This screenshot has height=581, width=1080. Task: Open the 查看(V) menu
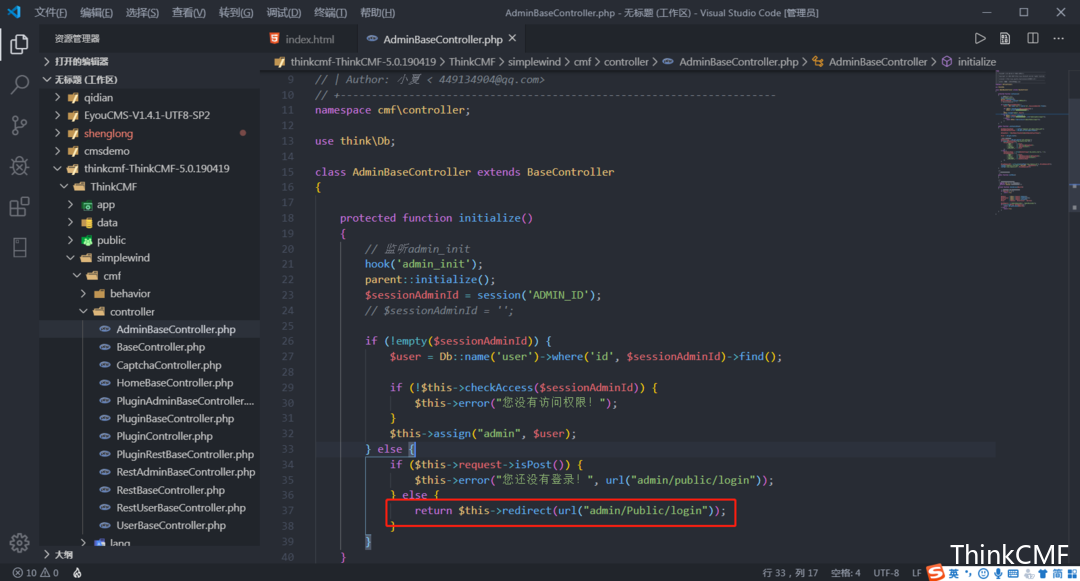pyautogui.click(x=189, y=12)
